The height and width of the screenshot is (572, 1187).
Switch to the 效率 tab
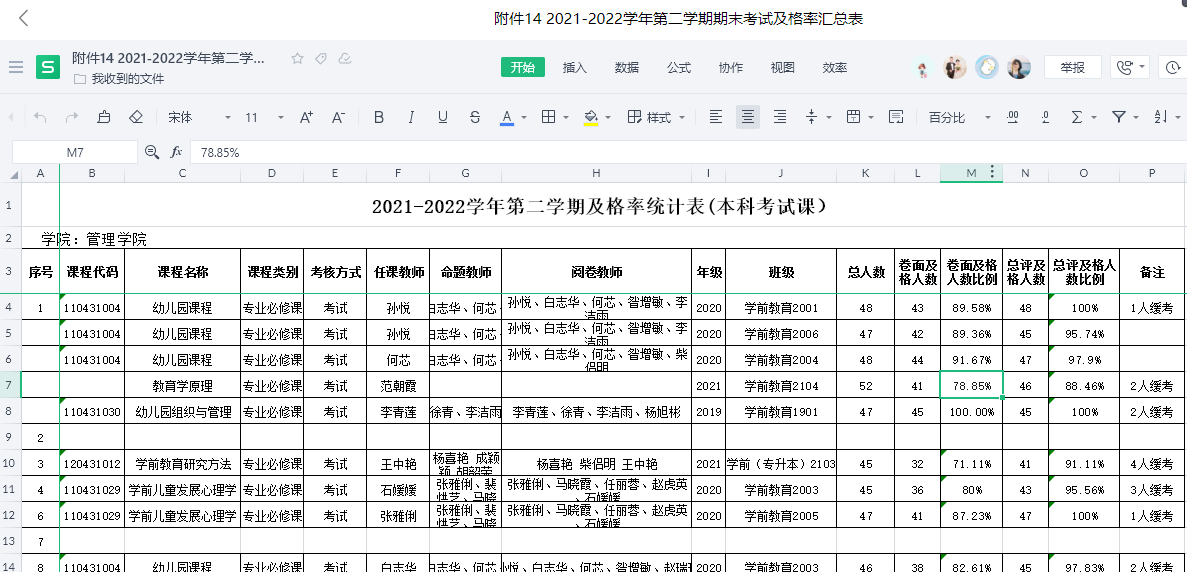click(835, 67)
